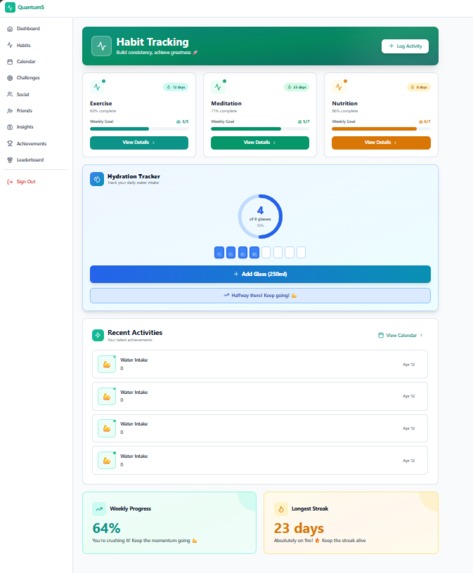This screenshot has width=473, height=573.
Task: Click the Social people icon
Action: coord(10,94)
